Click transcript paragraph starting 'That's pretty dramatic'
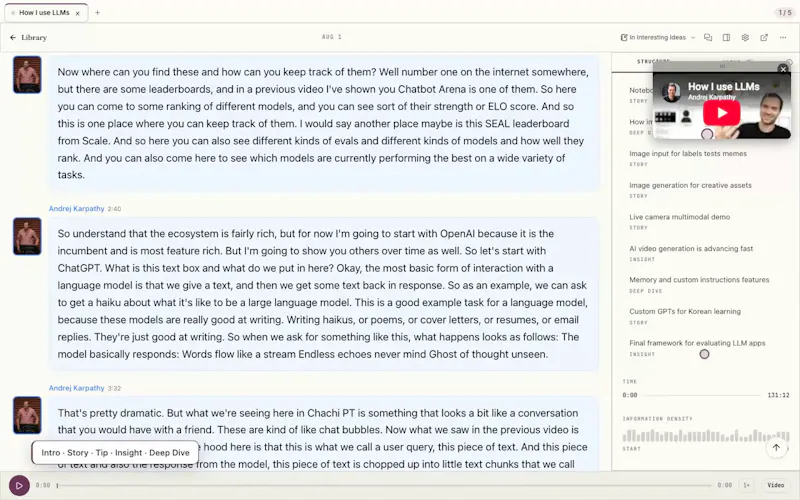Viewport: 800px width, 500px height. 323,434
